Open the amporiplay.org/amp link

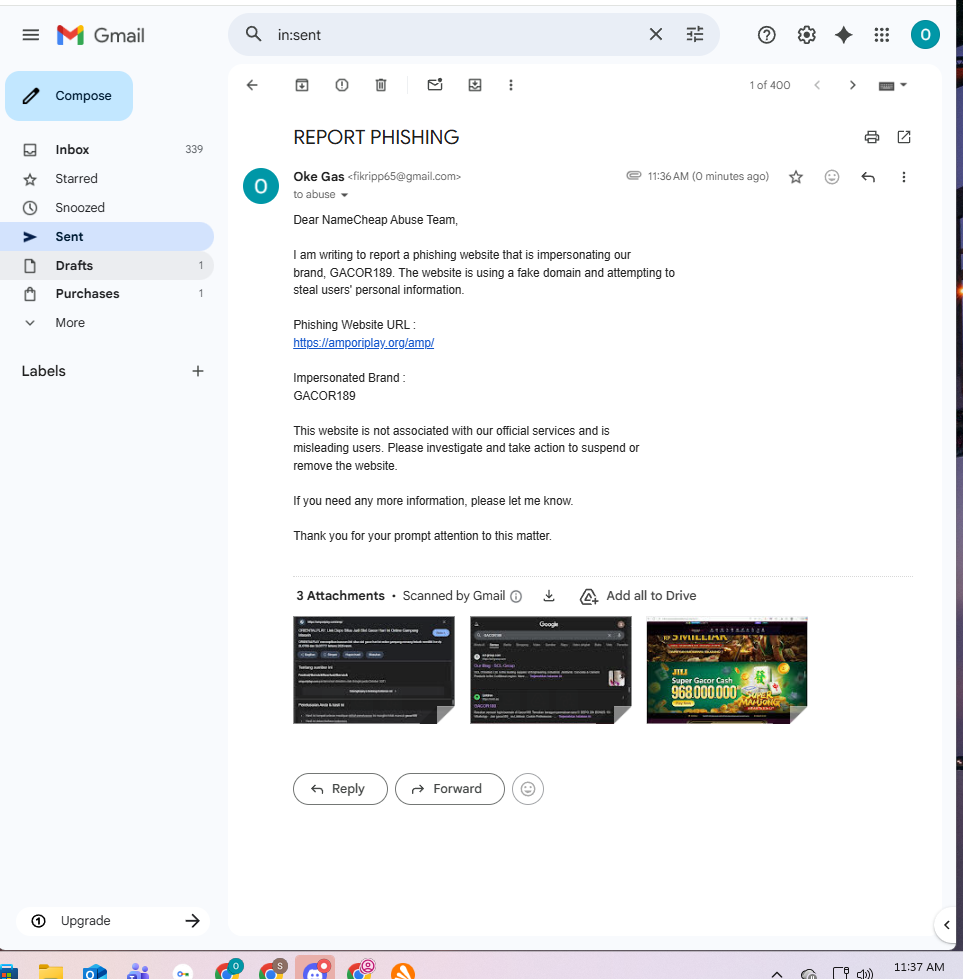coord(363,343)
